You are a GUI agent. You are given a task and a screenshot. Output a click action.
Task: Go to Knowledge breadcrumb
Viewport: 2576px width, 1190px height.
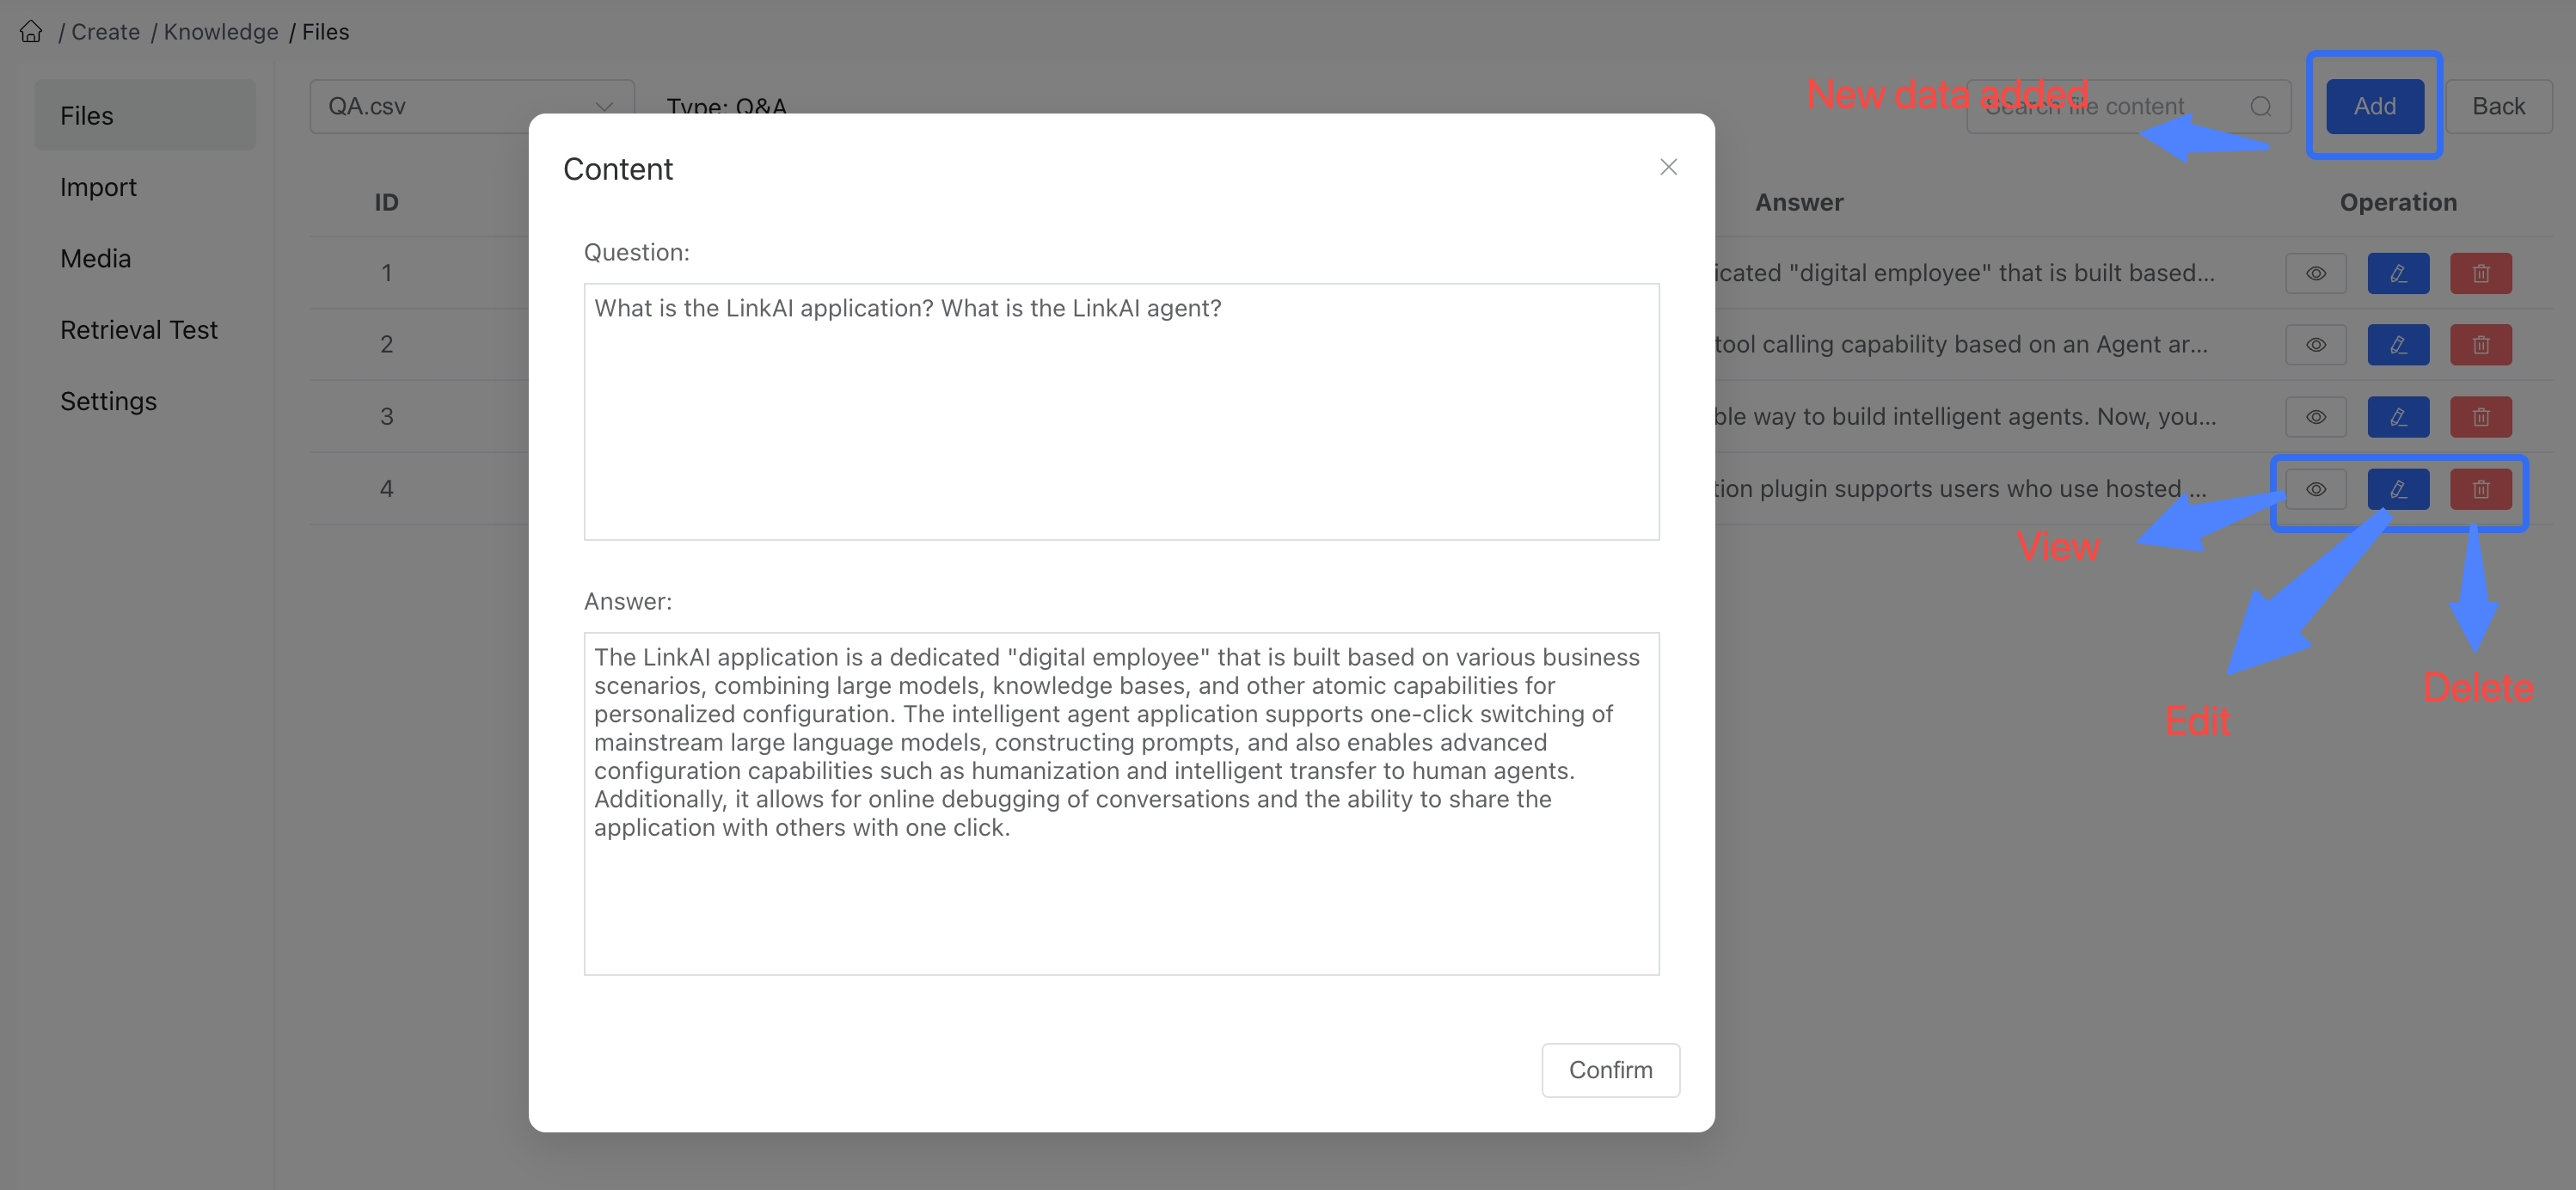[221, 32]
